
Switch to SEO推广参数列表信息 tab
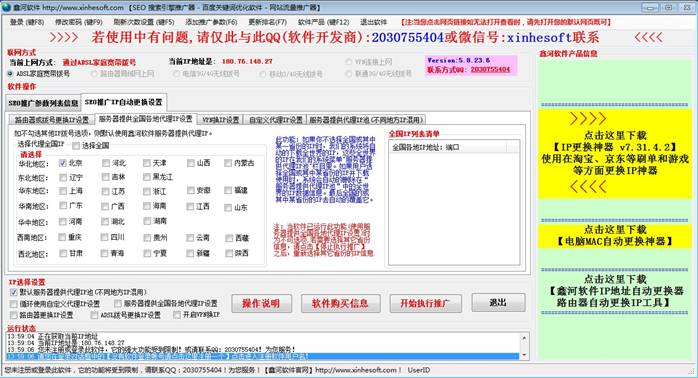43,103
